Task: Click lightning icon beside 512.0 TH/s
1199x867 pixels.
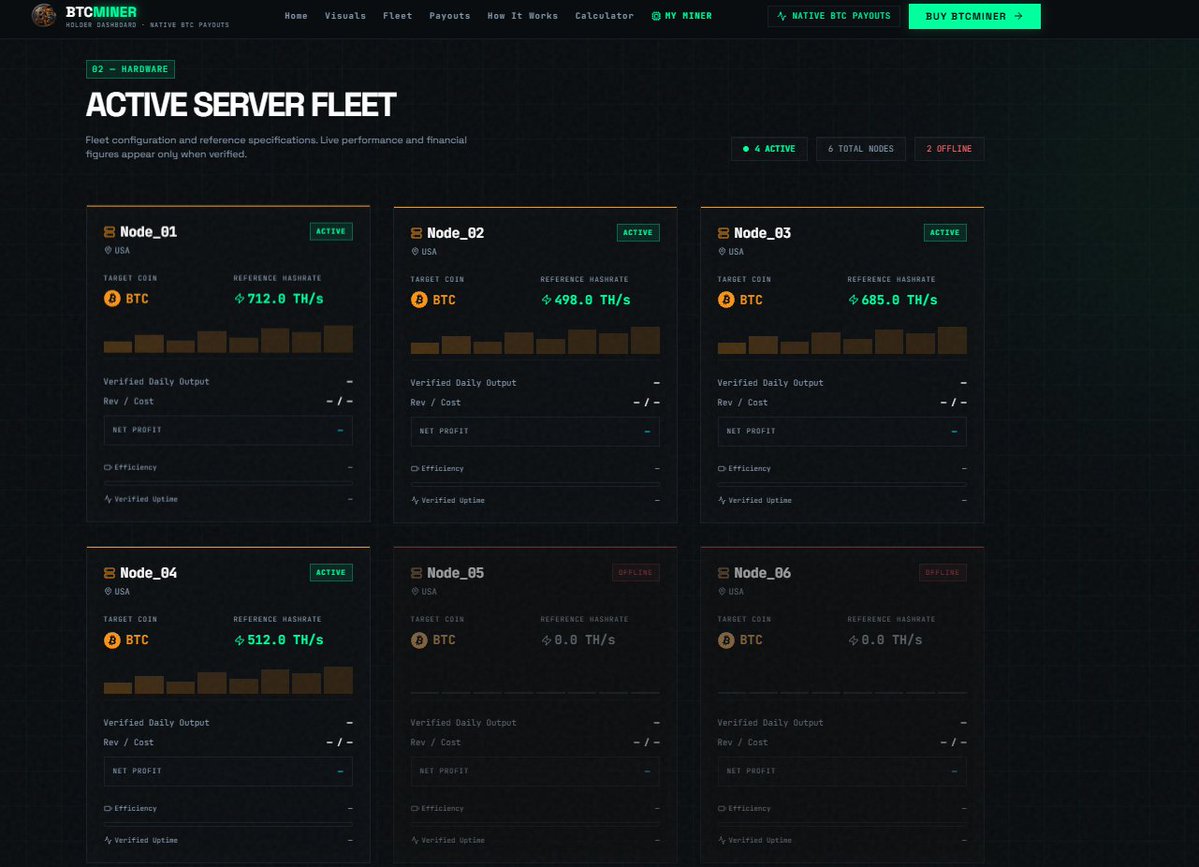Action: tap(239, 640)
